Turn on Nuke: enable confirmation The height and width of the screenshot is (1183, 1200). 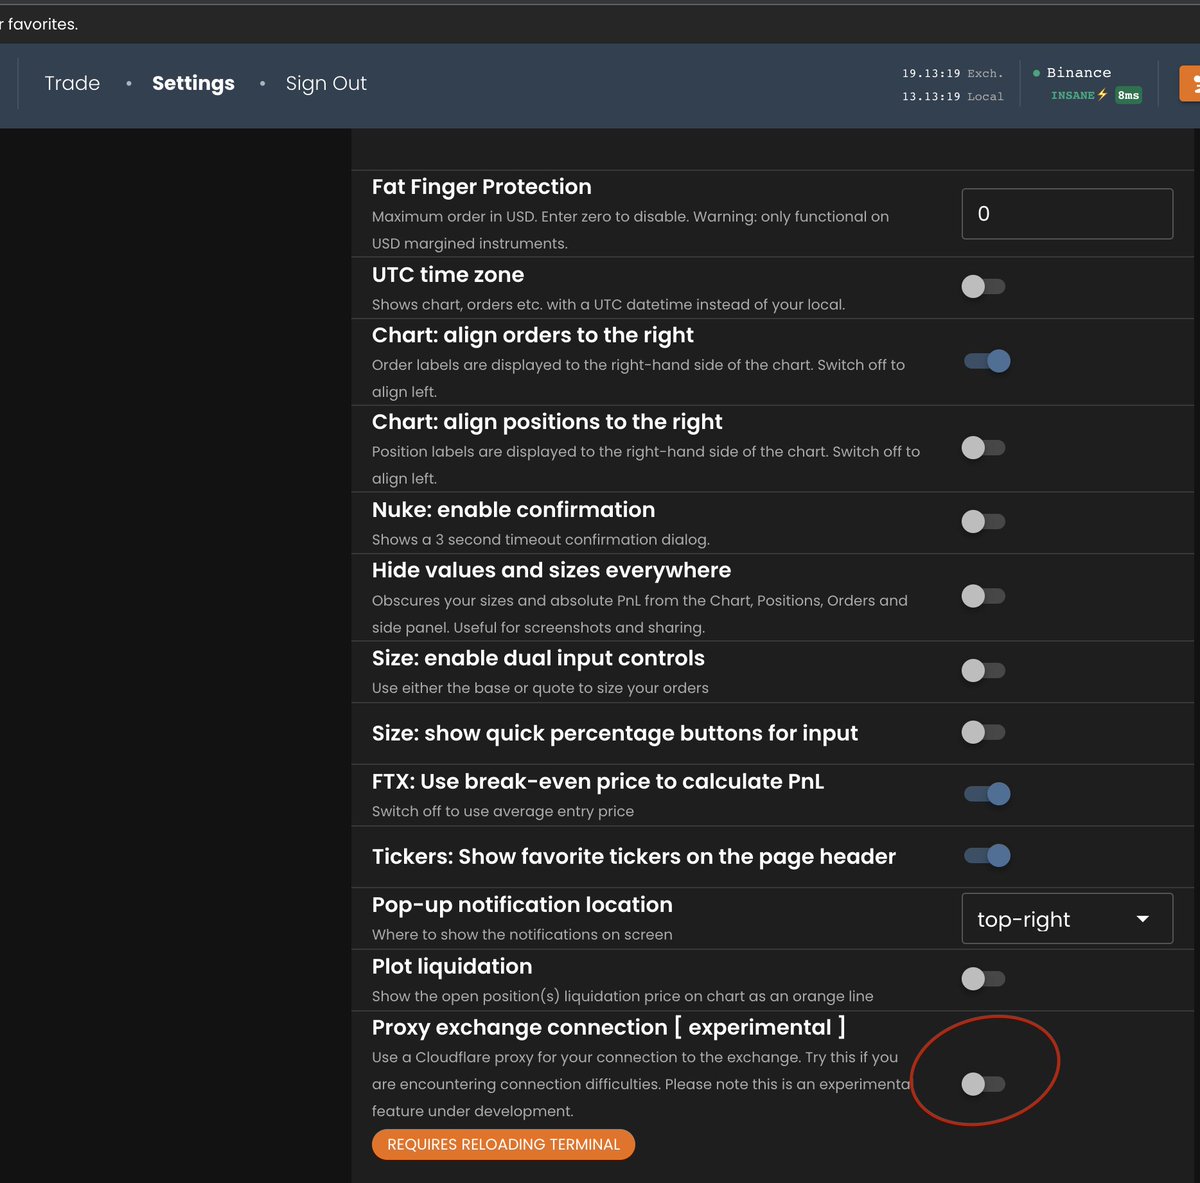[983, 521]
